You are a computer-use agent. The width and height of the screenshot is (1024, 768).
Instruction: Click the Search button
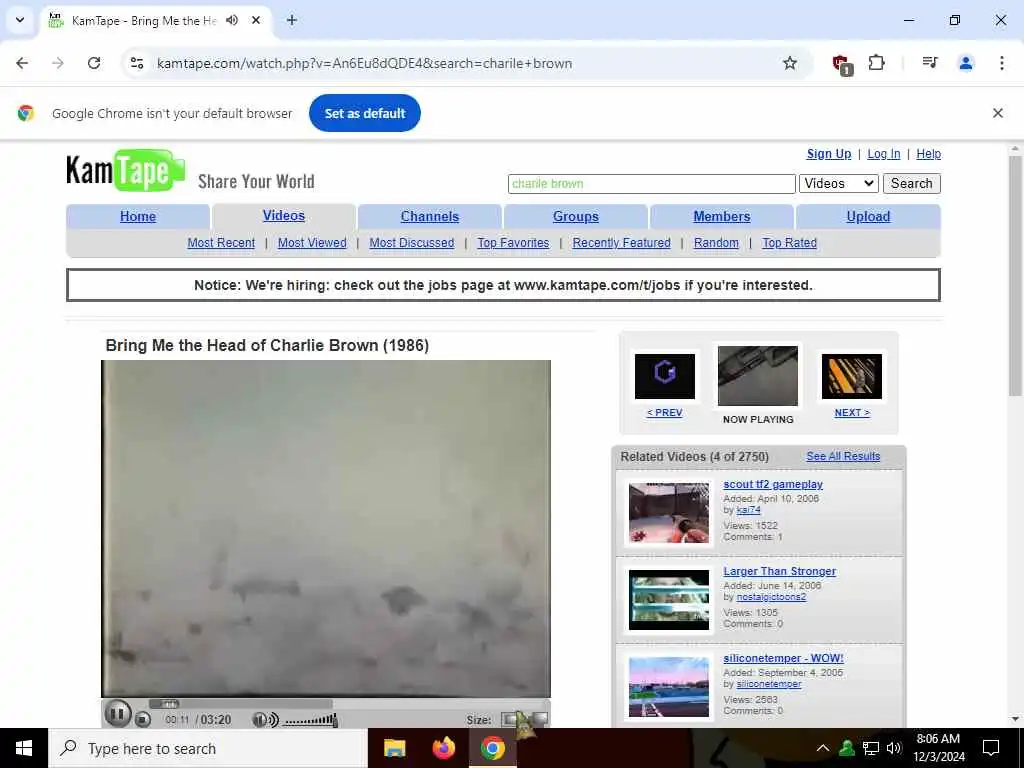coord(911,184)
